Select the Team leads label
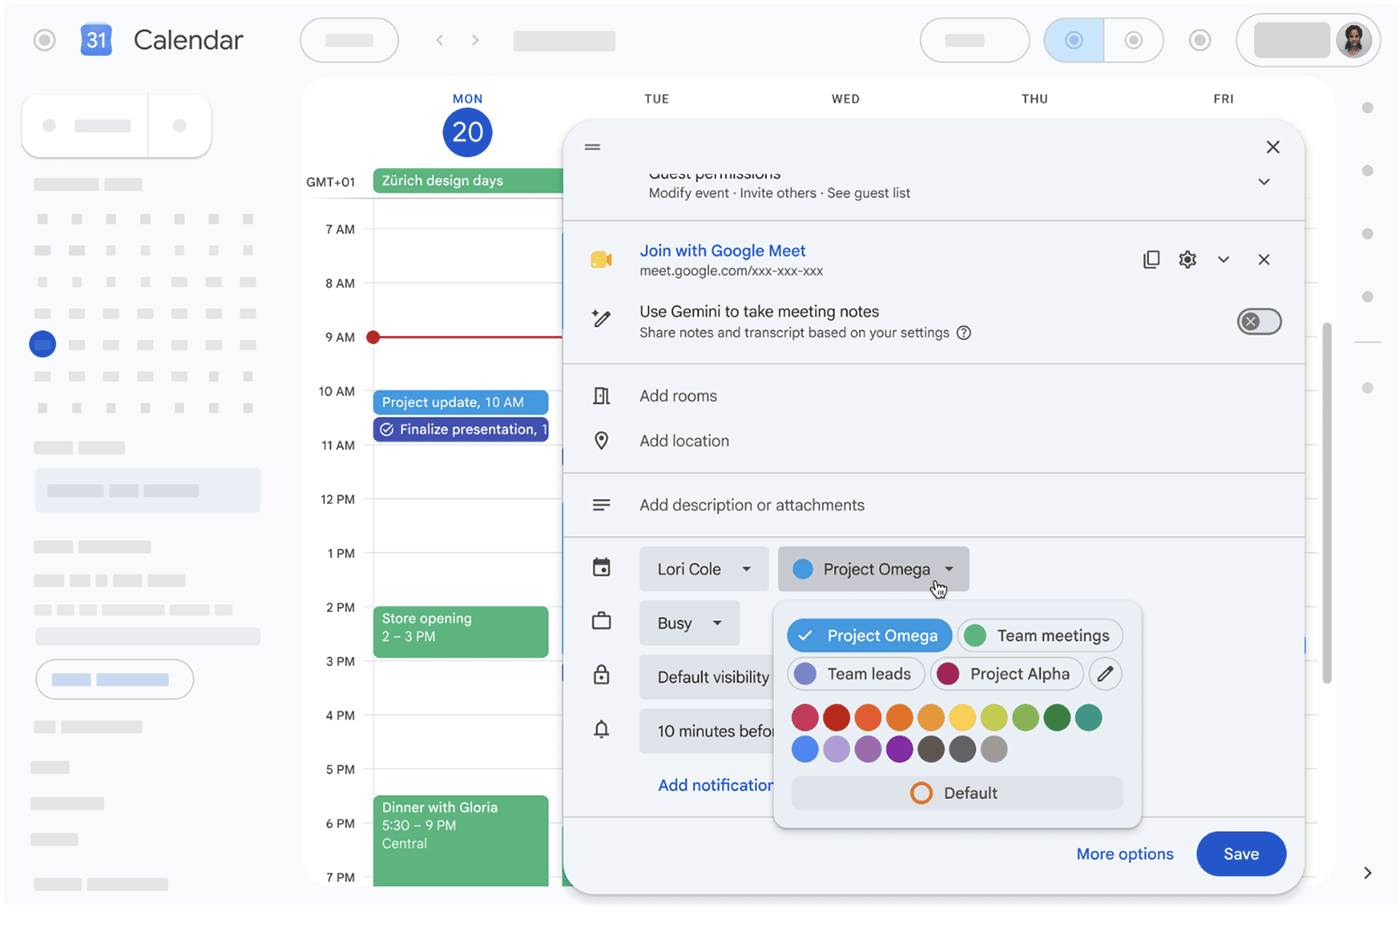 coord(856,674)
